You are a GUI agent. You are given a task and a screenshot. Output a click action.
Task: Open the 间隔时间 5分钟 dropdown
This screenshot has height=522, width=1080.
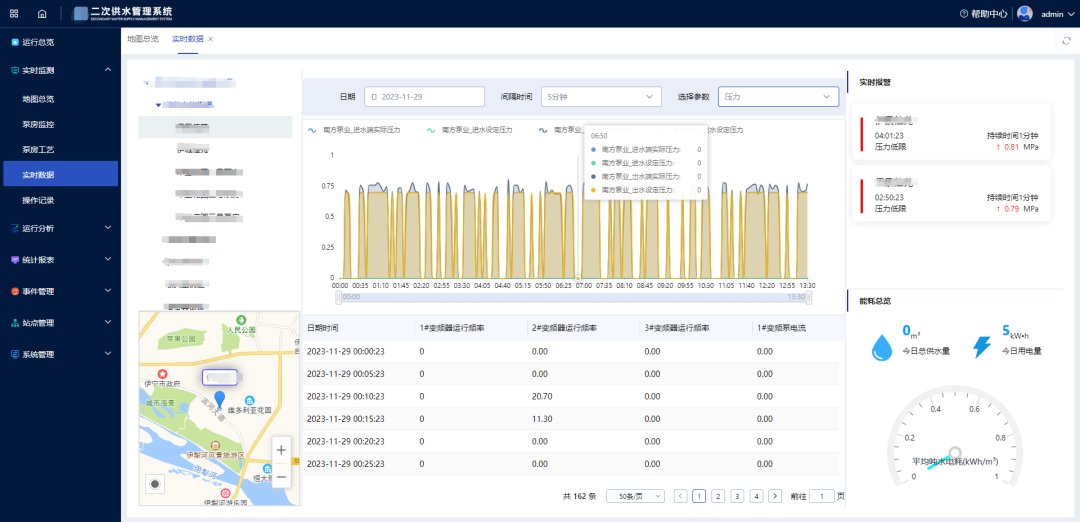(601, 97)
